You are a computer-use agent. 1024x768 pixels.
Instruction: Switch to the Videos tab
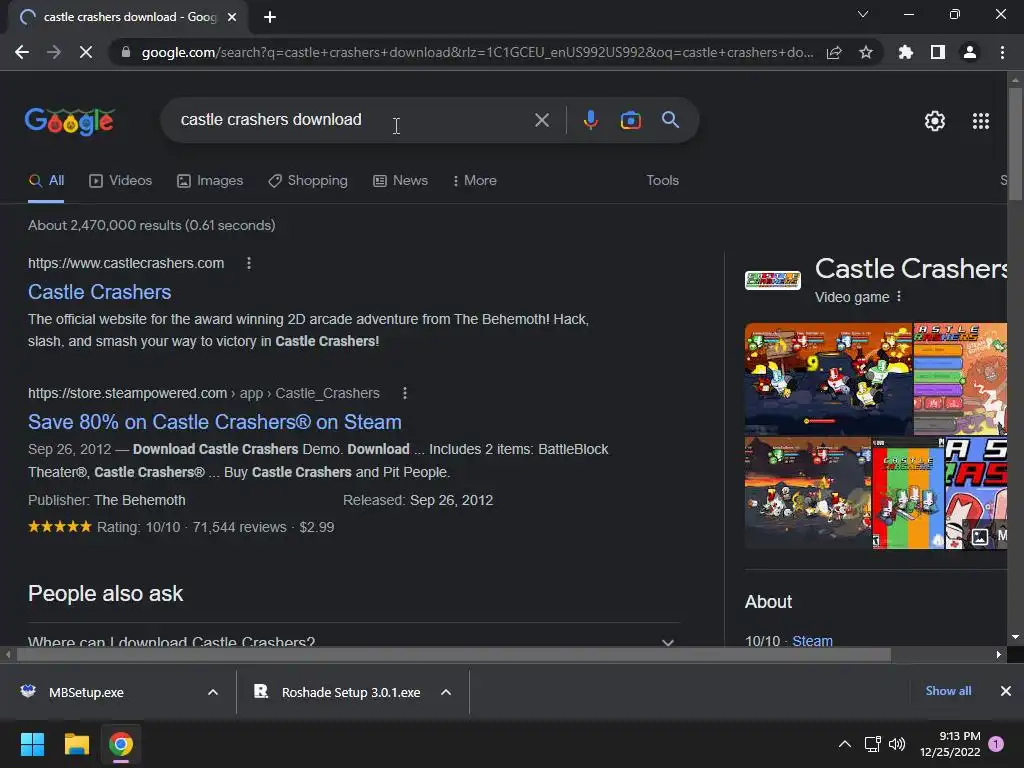pyautogui.click(x=120, y=181)
